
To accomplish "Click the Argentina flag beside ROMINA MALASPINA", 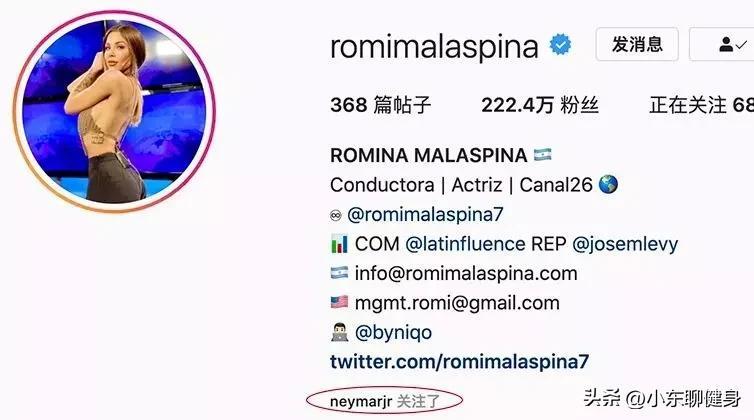I will (542, 155).
